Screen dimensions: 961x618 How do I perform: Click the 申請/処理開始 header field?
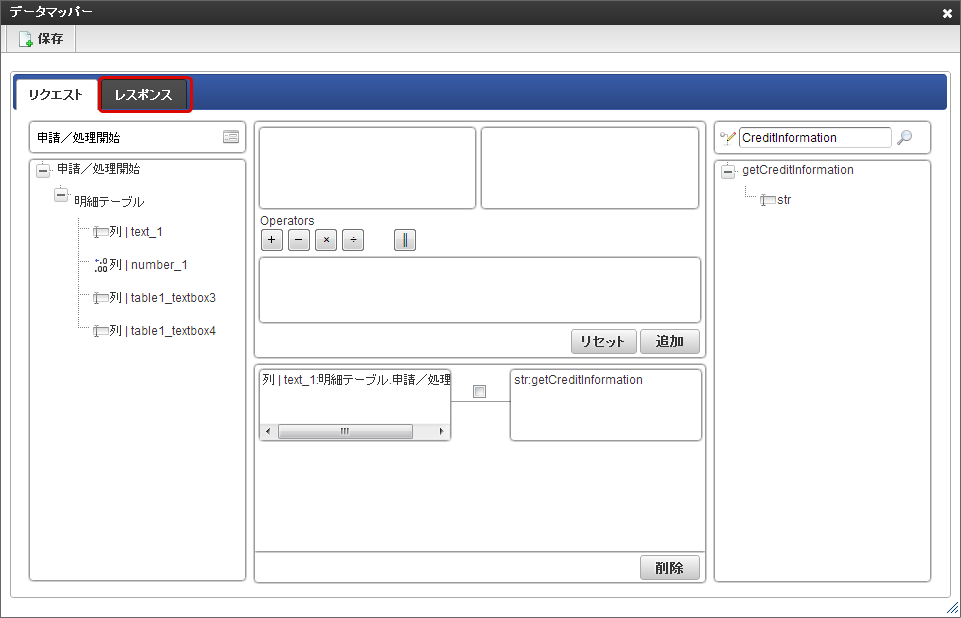(137, 137)
